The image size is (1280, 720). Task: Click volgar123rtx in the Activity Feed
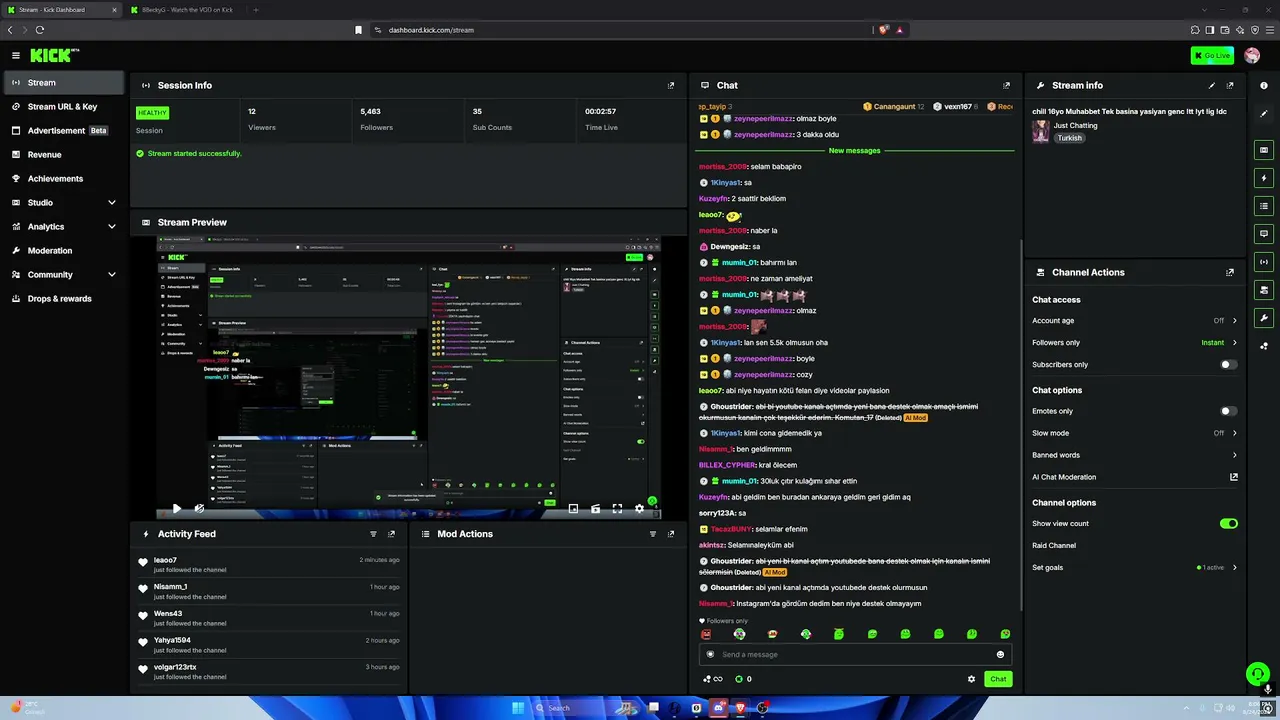175,667
